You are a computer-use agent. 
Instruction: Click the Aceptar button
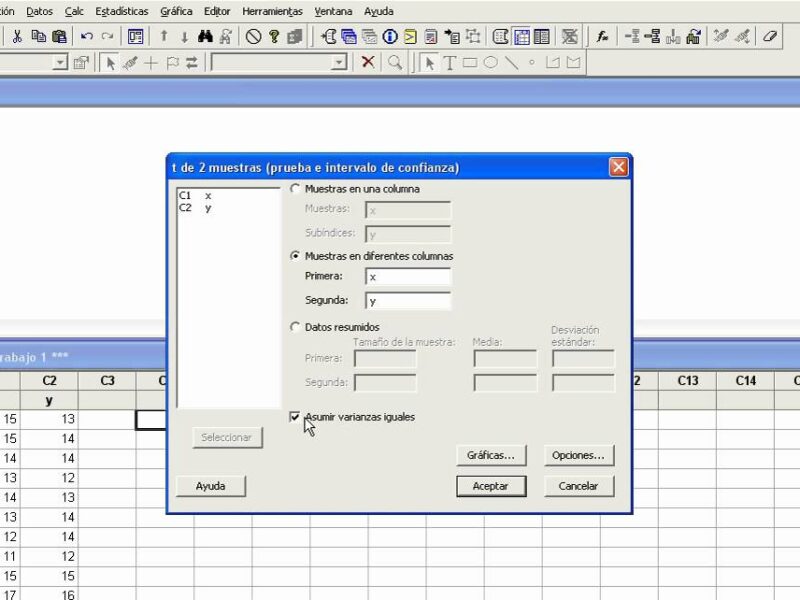click(491, 486)
